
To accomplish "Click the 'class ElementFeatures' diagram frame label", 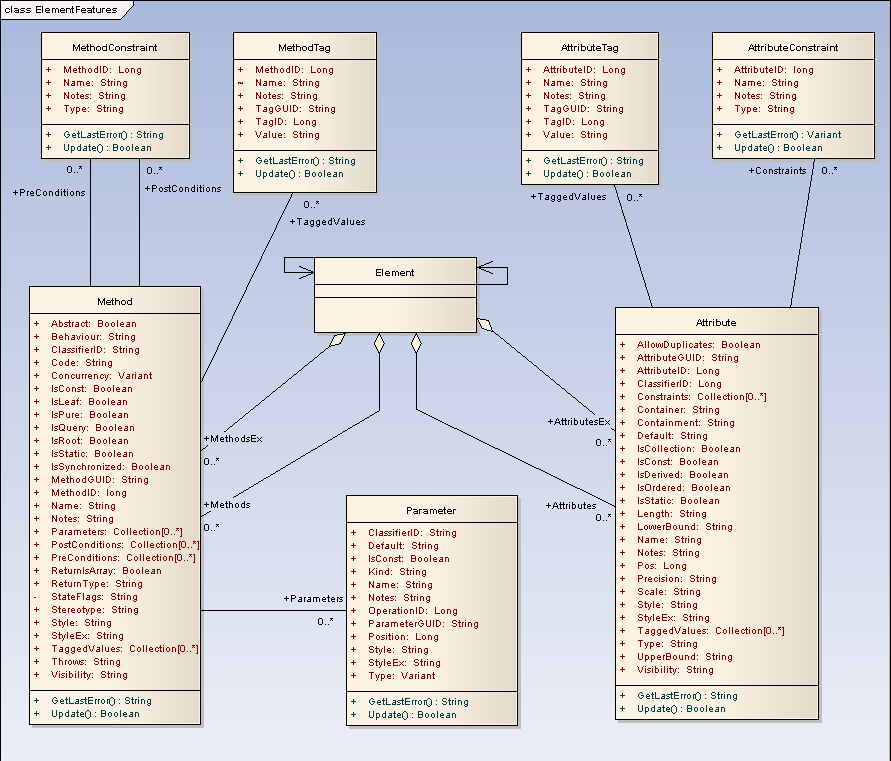I will coord(61,10).
